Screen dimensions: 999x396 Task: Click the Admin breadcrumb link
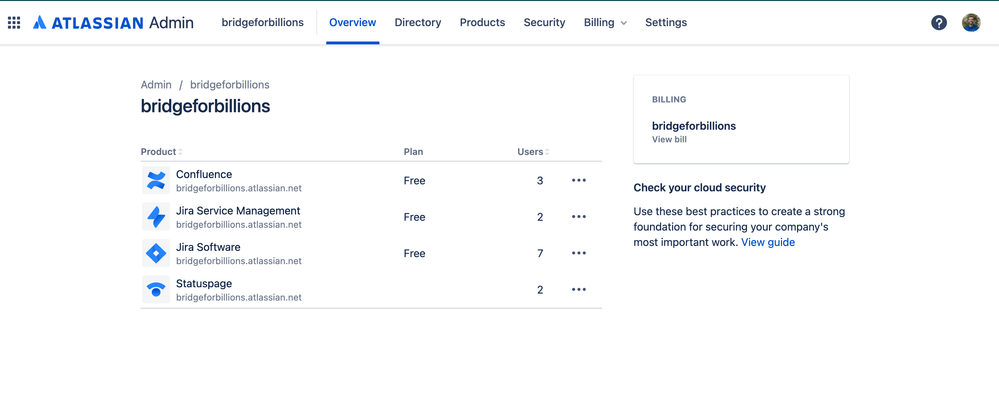coord(156,85)
